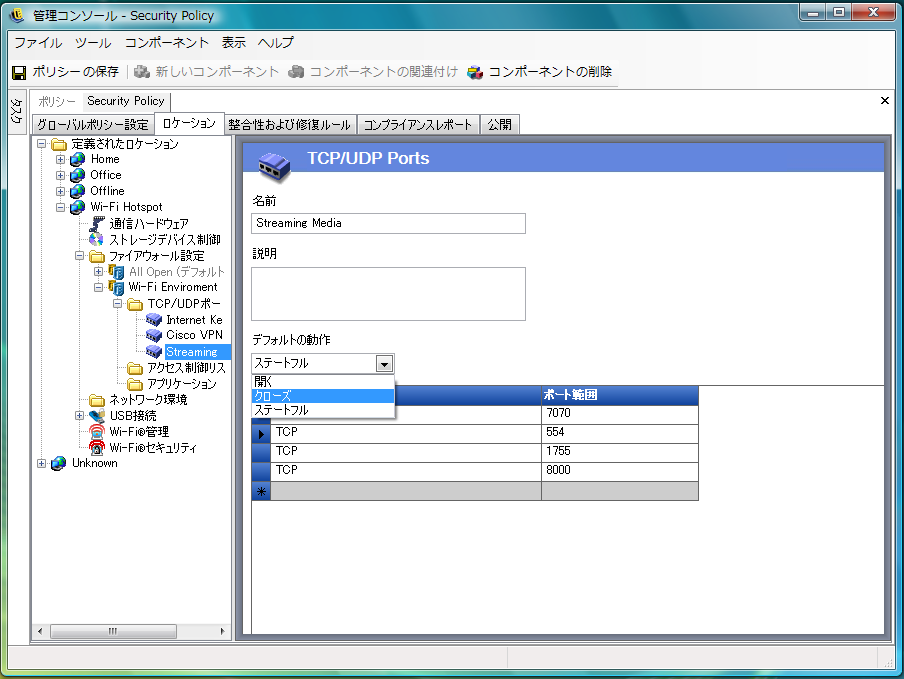The height and width of the screenshot is (679, 904).
Task: Click the Wi-Fi security icon
Action: pos(97,447)
